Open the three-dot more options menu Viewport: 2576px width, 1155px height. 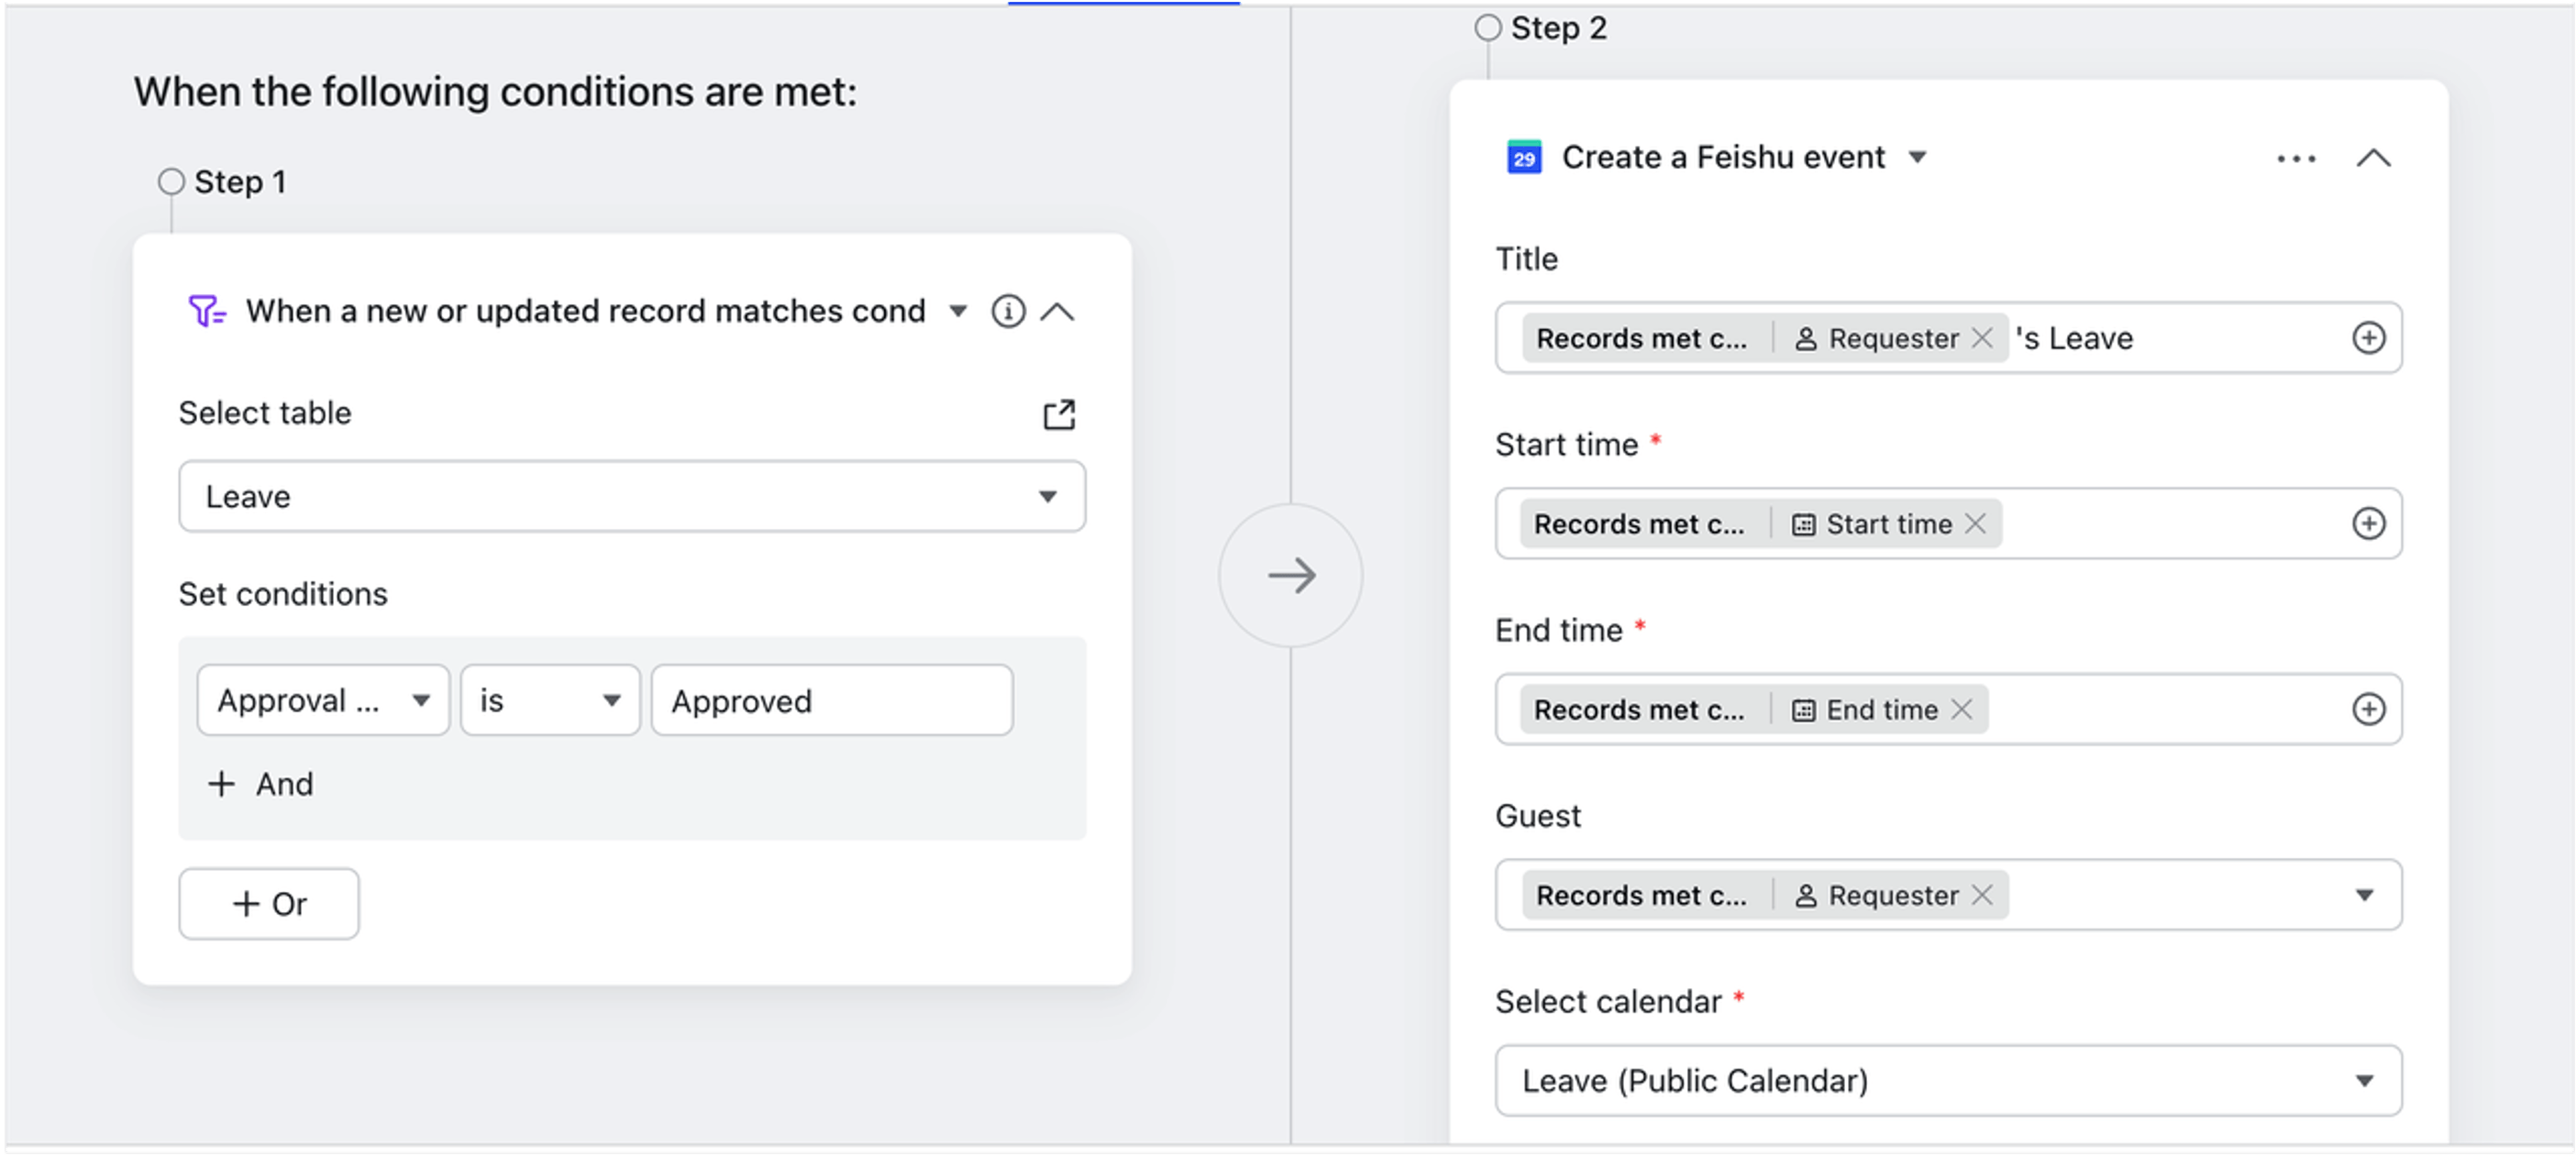pos(2296,158)
